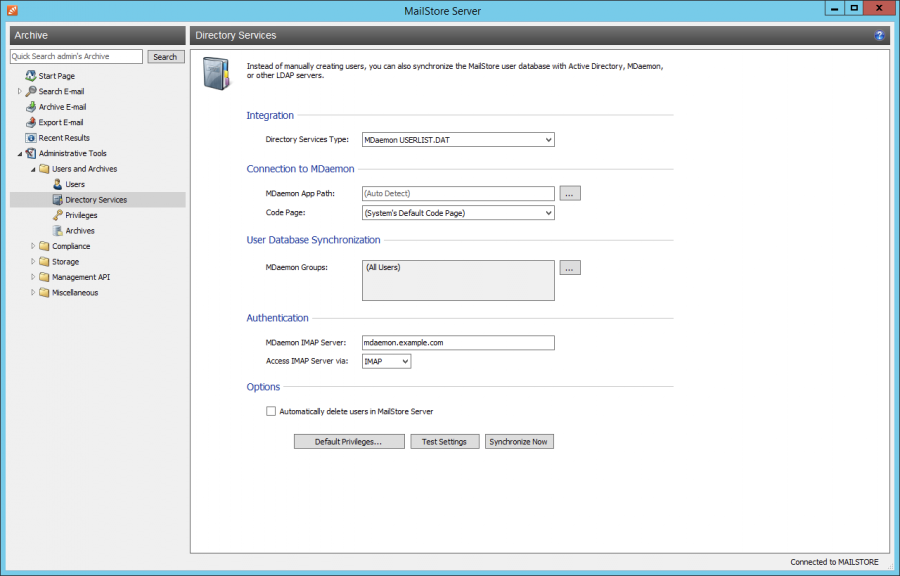Open the Code Page dropdown

548,212
